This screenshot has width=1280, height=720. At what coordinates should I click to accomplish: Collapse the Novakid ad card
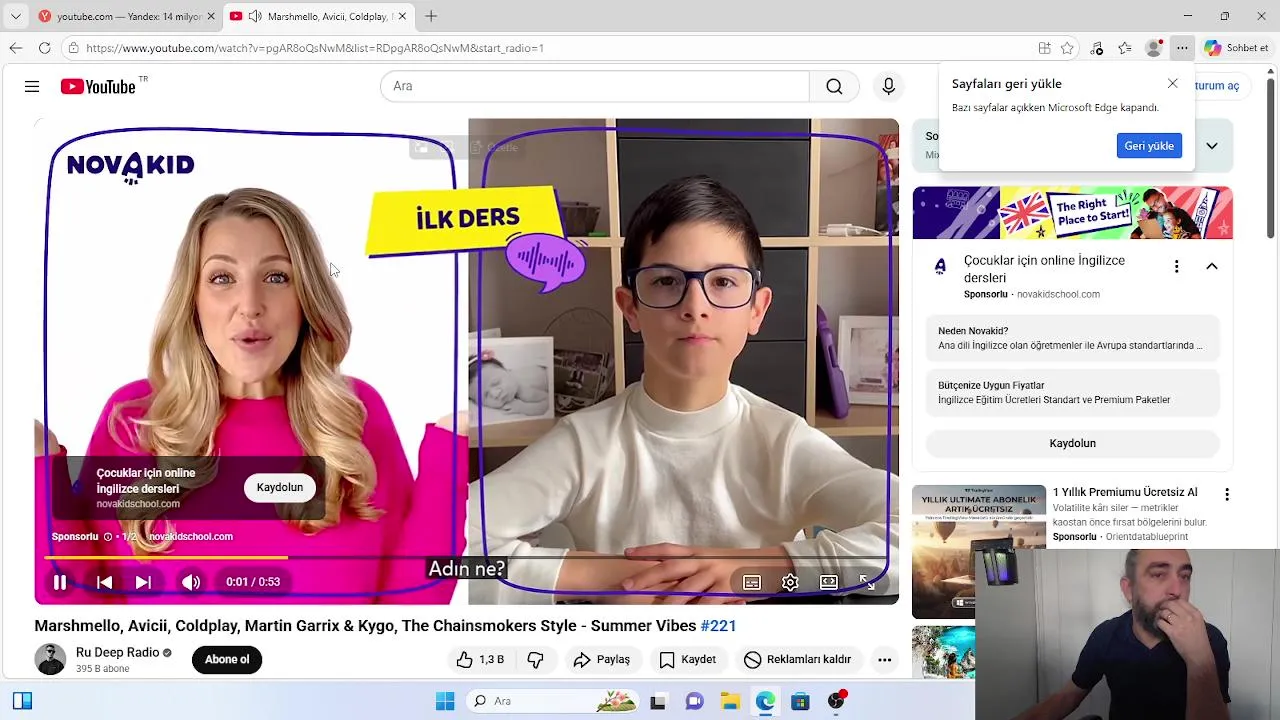1212,267
